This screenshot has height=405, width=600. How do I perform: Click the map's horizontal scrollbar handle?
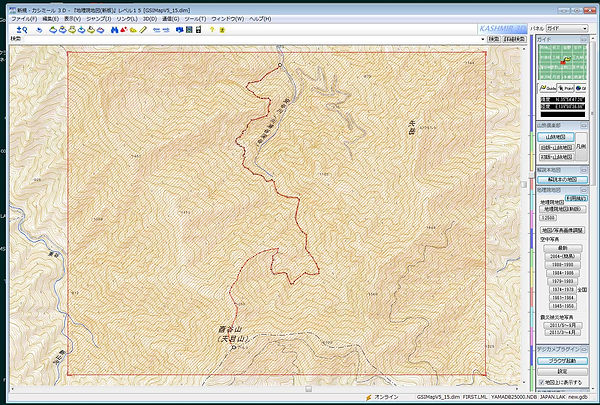[308, 389]
